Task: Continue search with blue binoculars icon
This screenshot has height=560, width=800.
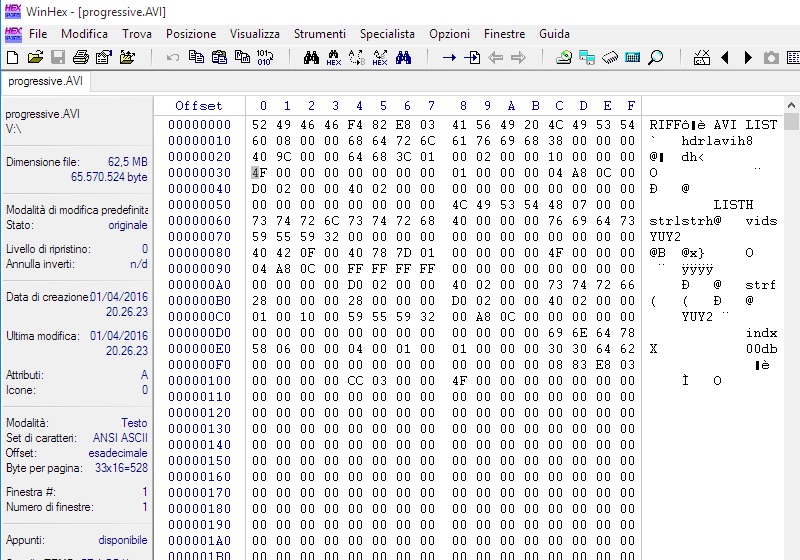Action: 403,57
